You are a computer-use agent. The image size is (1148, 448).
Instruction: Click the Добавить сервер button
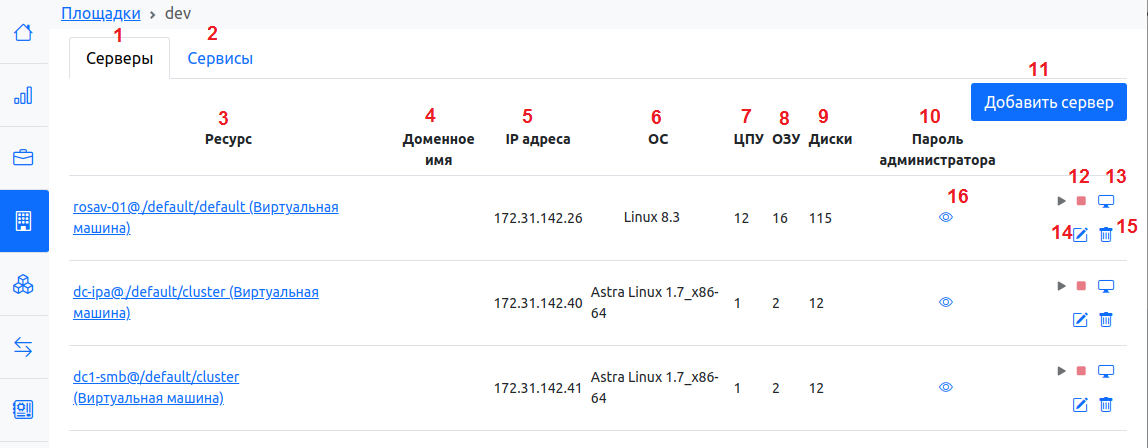click(1049, 102)
